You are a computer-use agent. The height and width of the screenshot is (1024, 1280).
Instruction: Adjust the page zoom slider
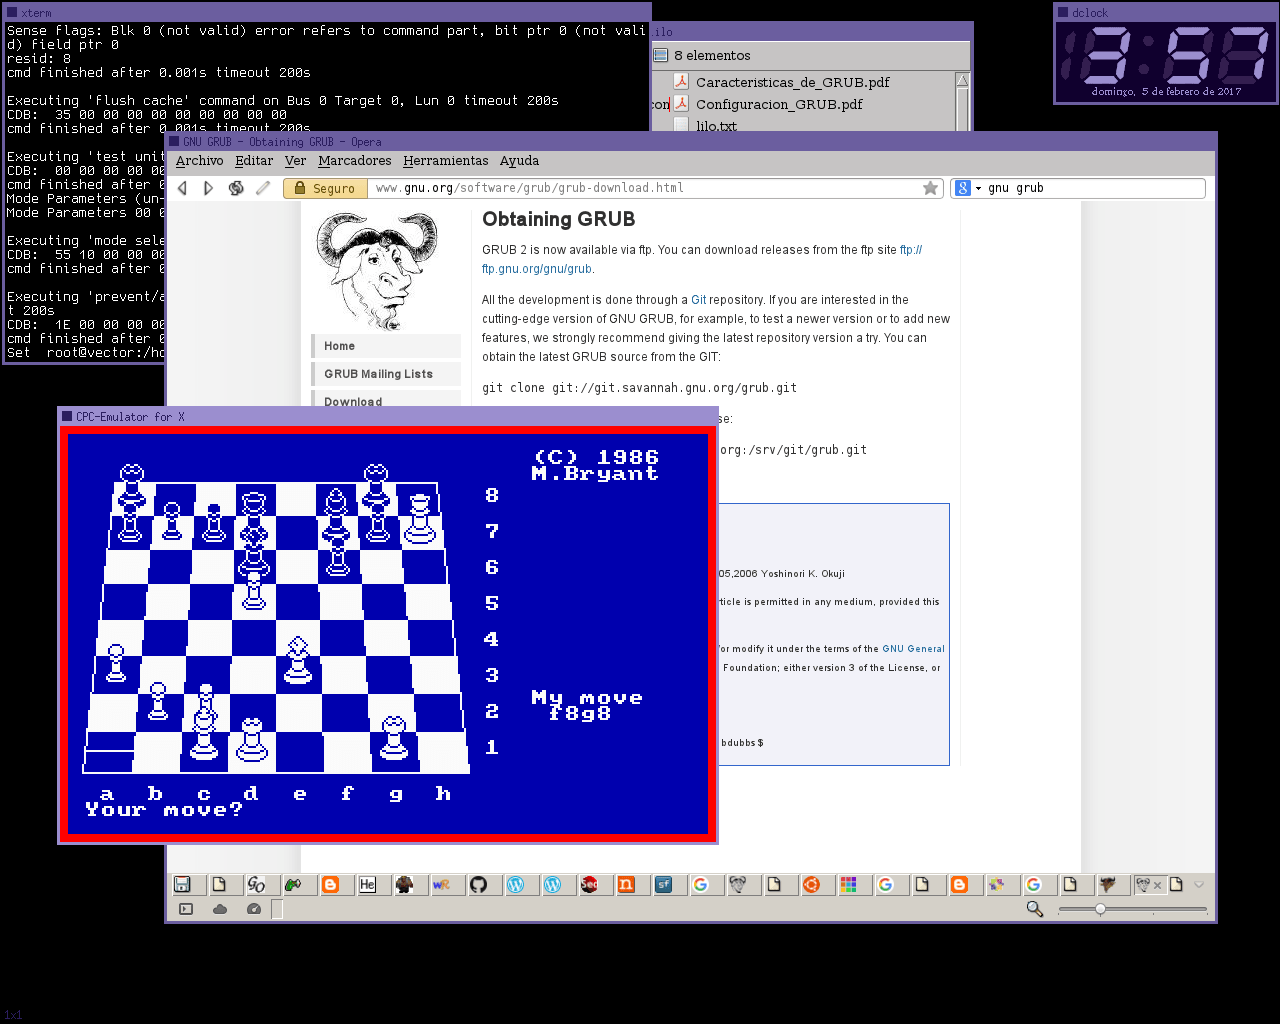click(x=1100, y=909)
